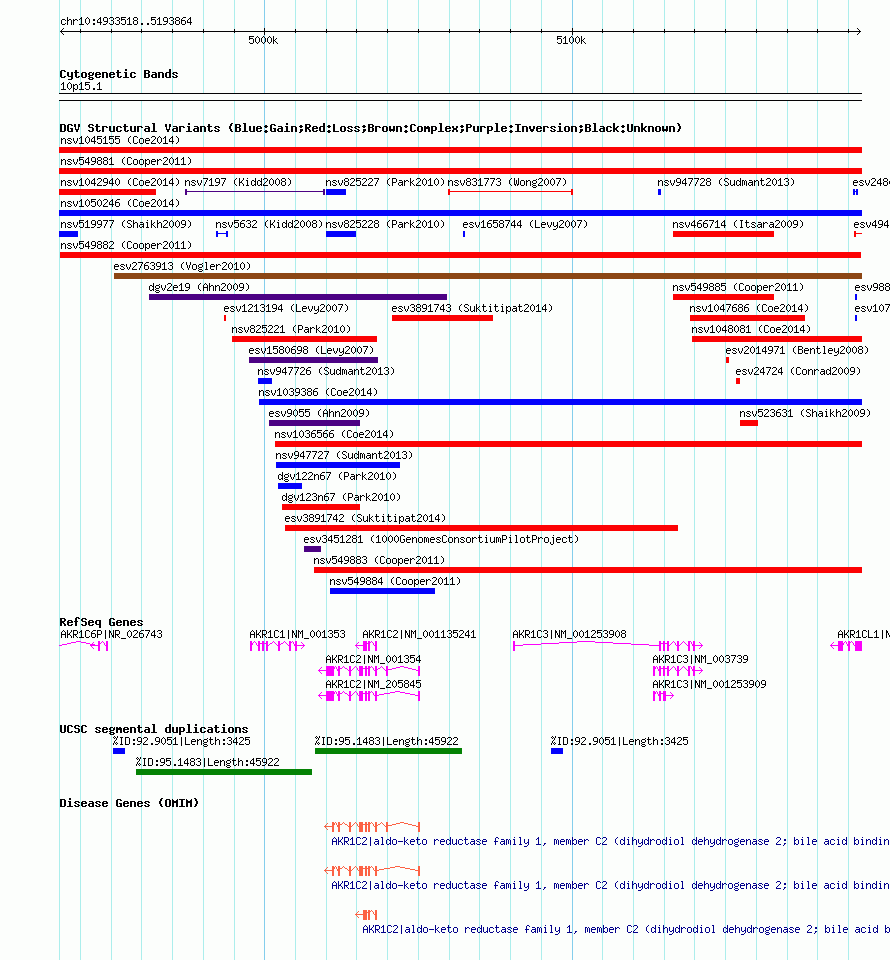Click the AKR1C6P gene glyph
The height and width of the screenshot is (960, 890).
point(84,645)
